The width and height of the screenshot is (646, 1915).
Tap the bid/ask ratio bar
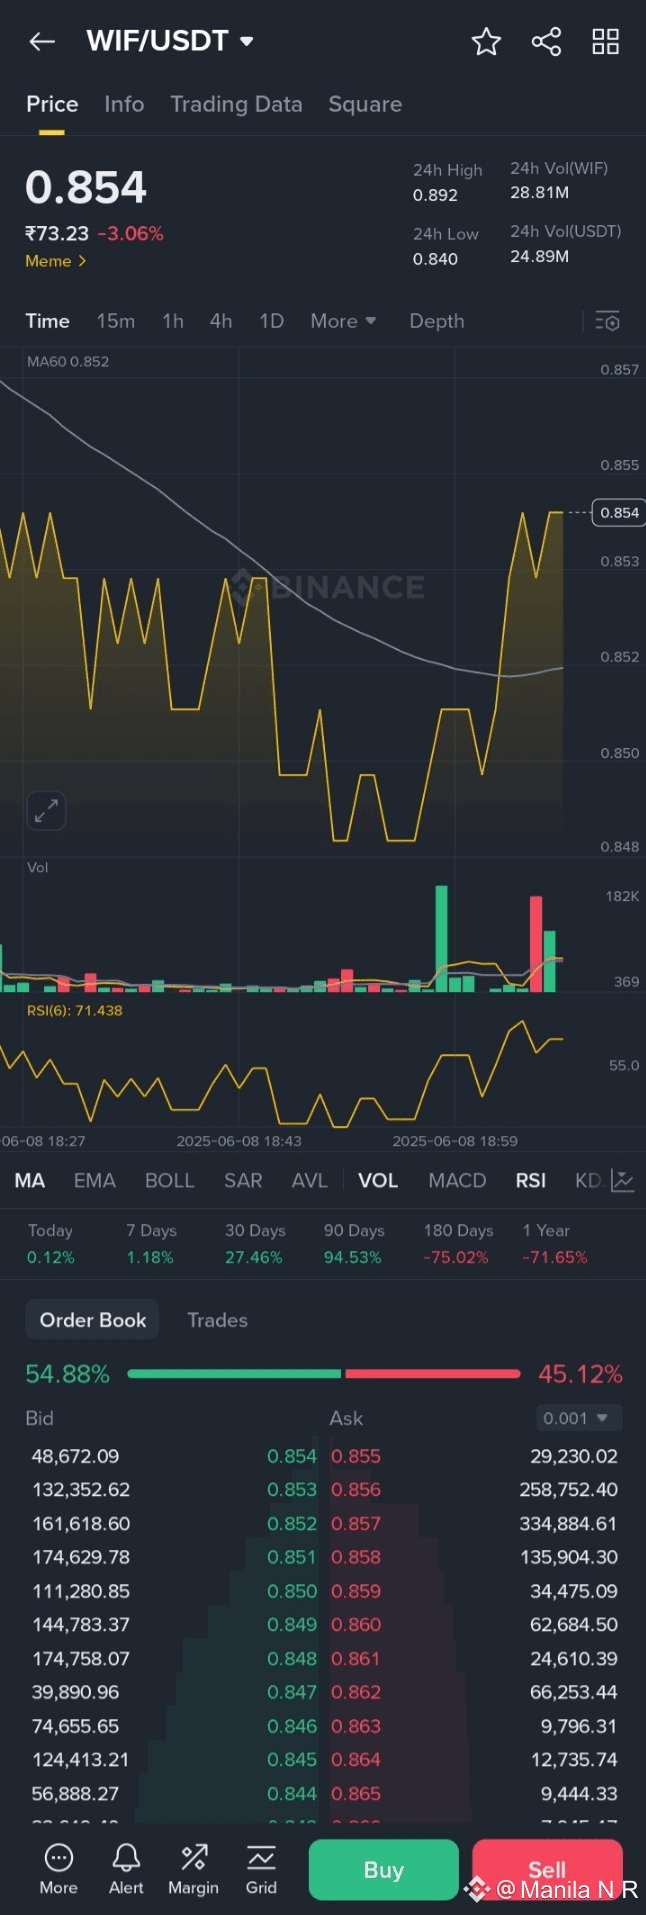click(x=324, y=1374)
